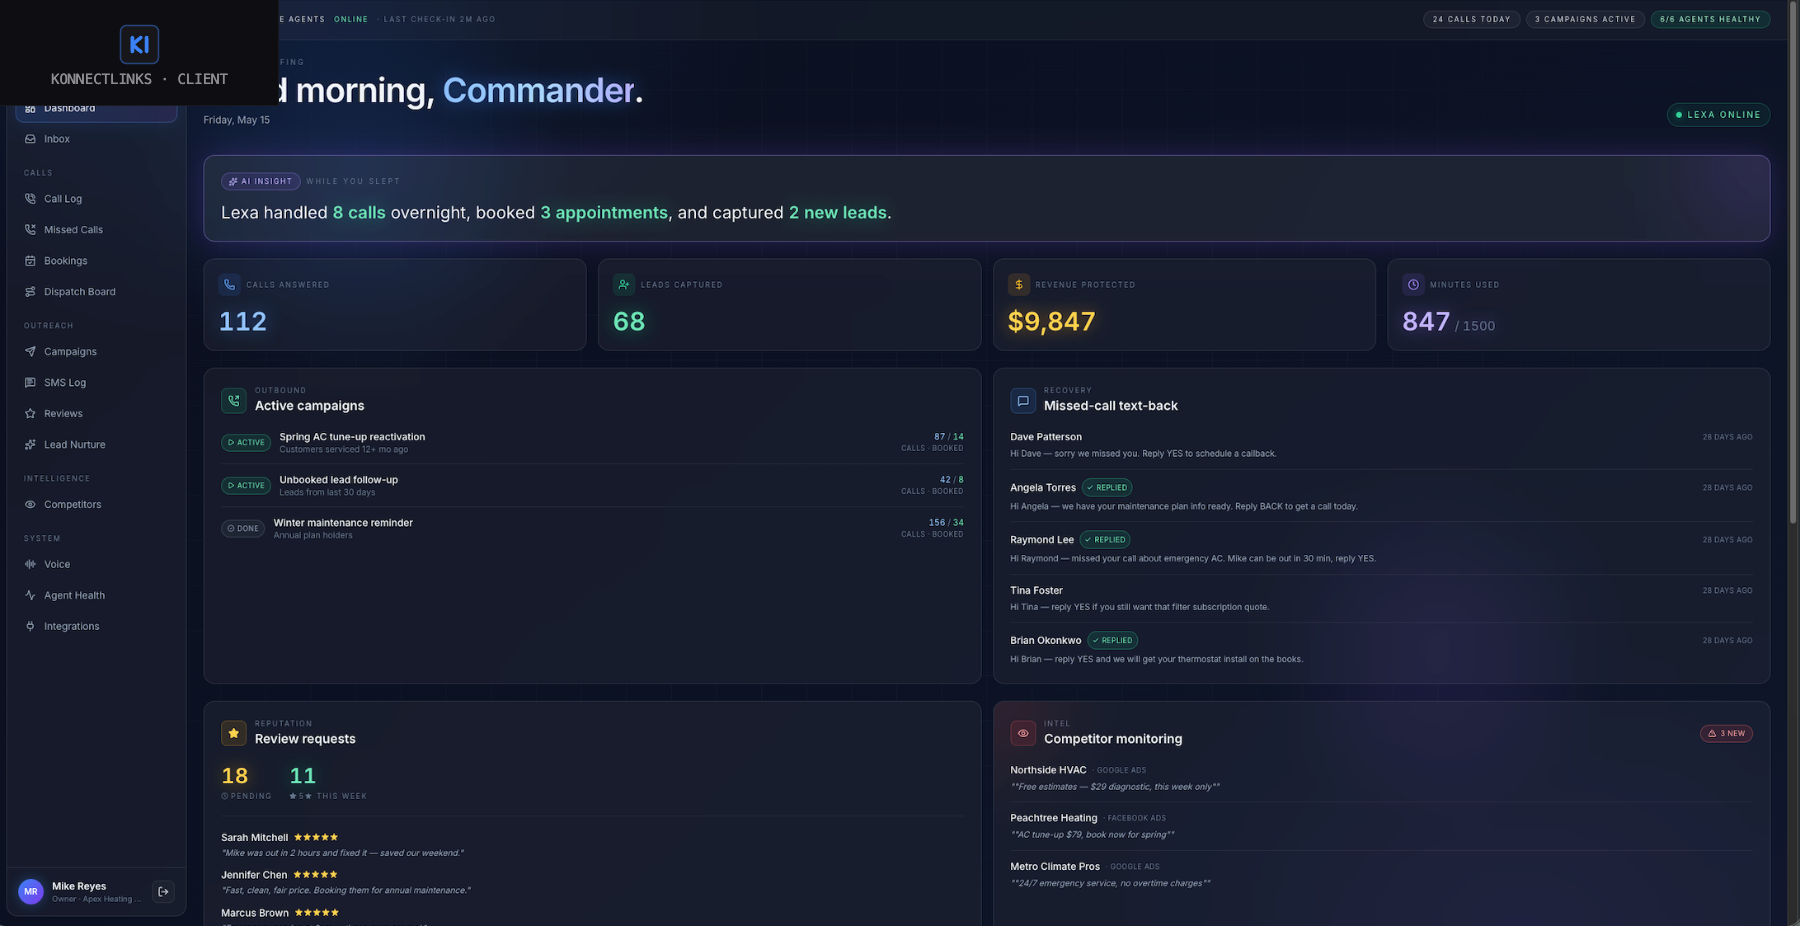Image resolution: width=1800 pixels, height=926 pixels.
Task: Click the Lexa Online status badge
Action: (x=1718, y=115)
